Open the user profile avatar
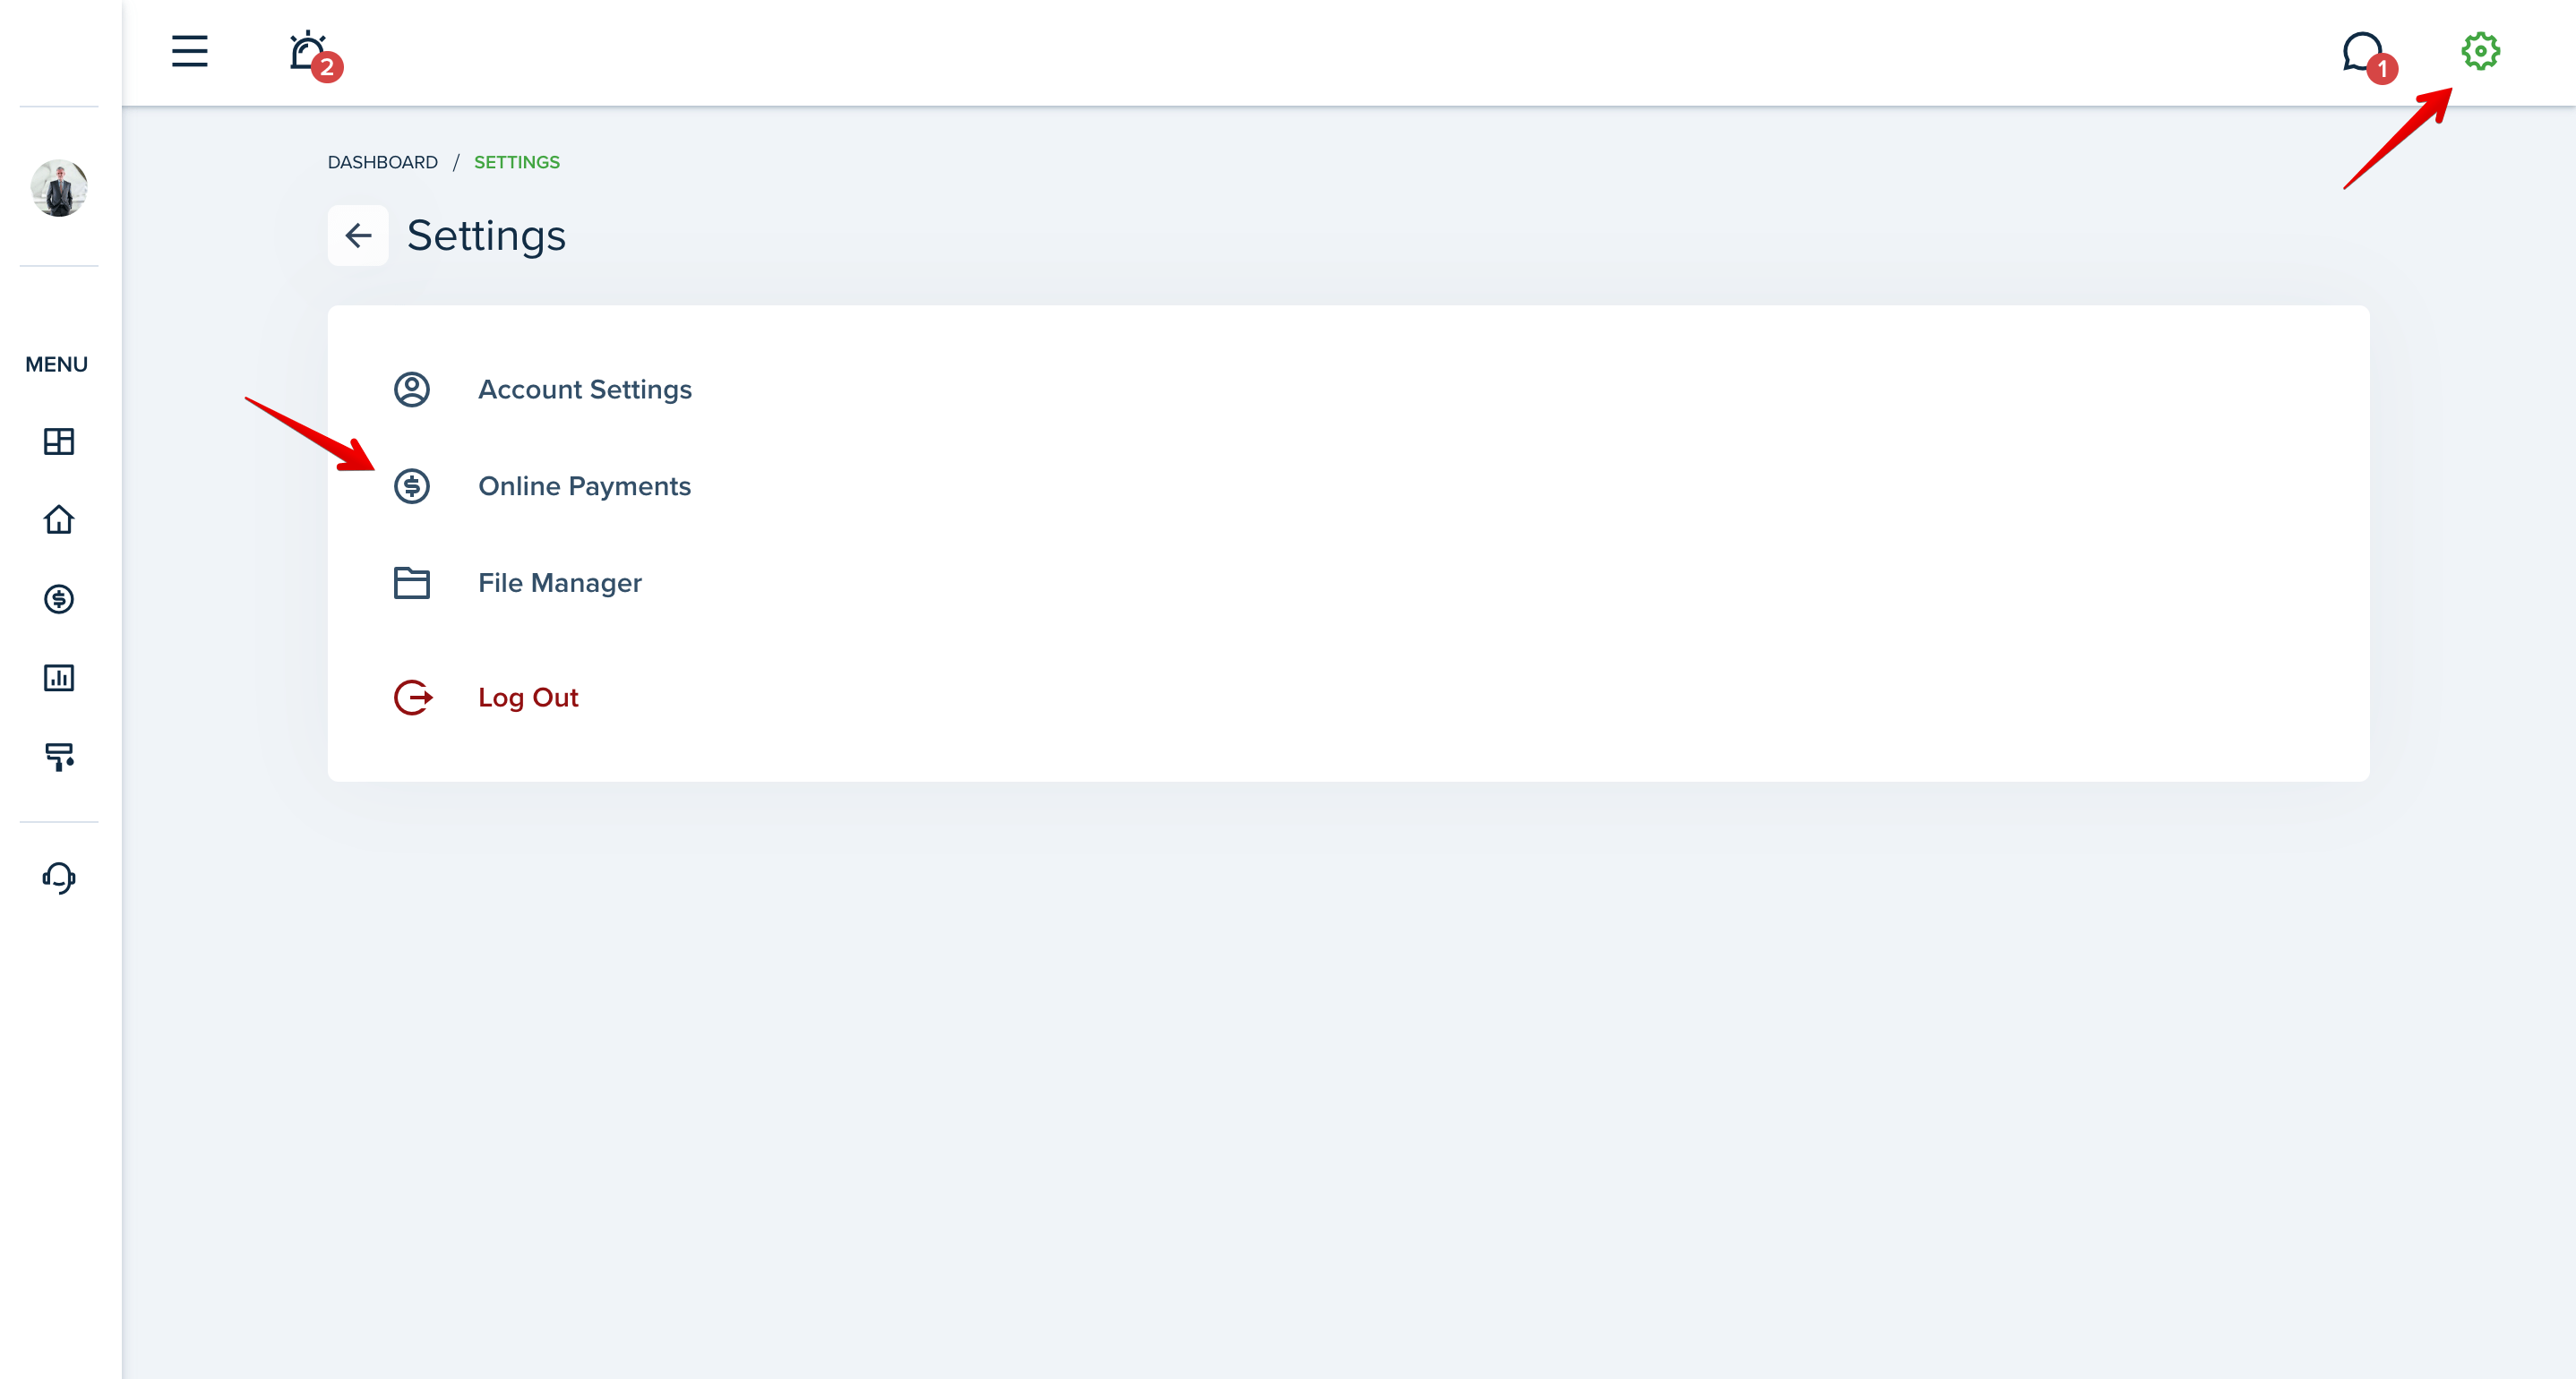Viewport: 2576px width, 1379px height. coord(59,187)
